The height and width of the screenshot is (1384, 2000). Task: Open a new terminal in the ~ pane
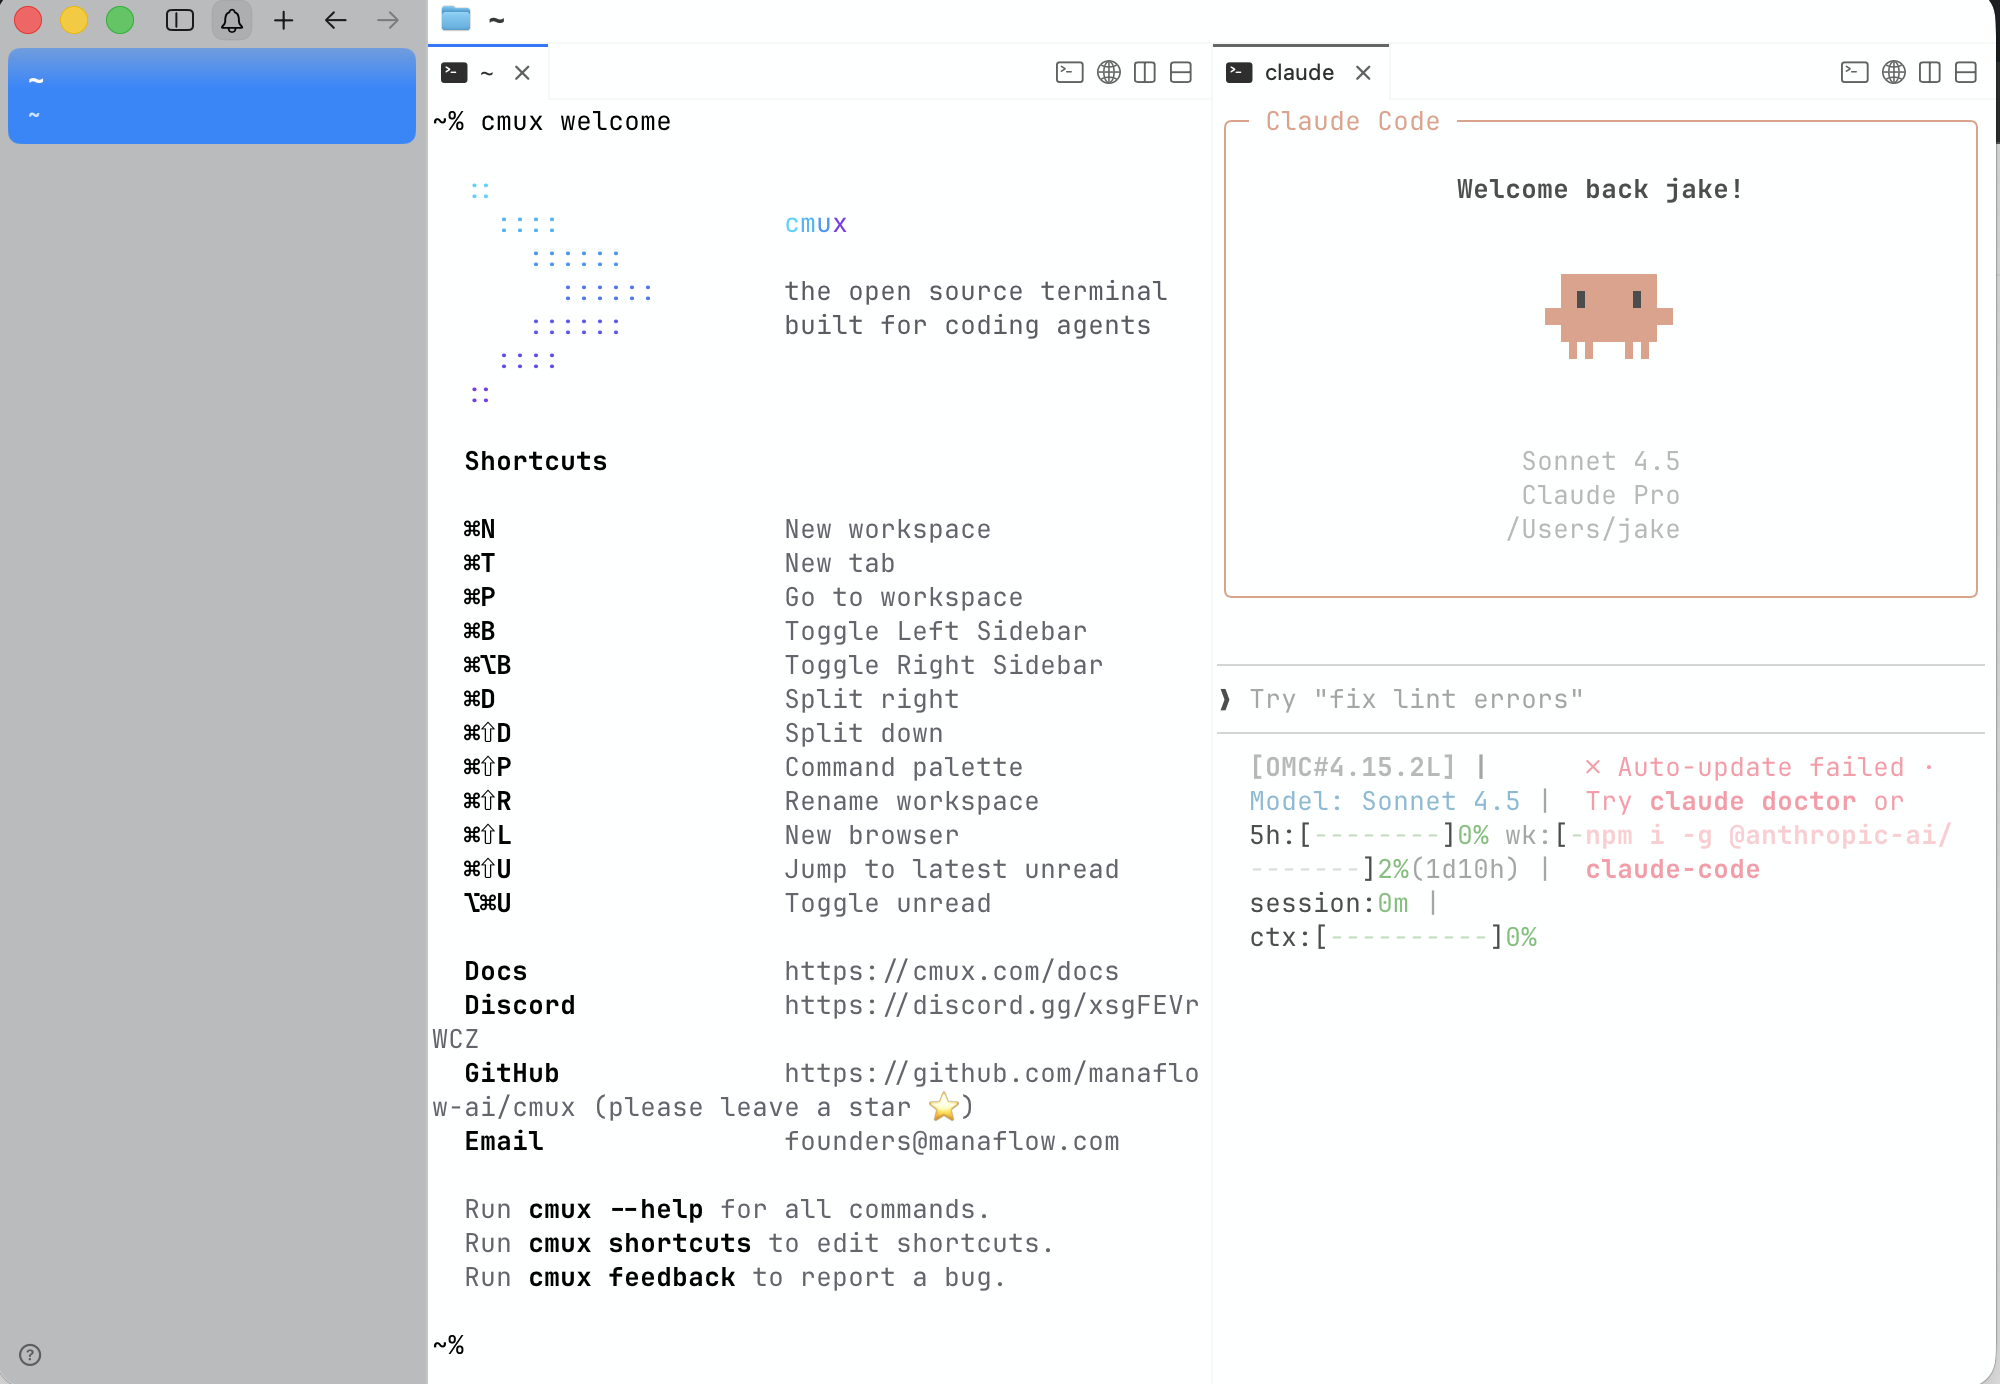tap(1070, 72)
